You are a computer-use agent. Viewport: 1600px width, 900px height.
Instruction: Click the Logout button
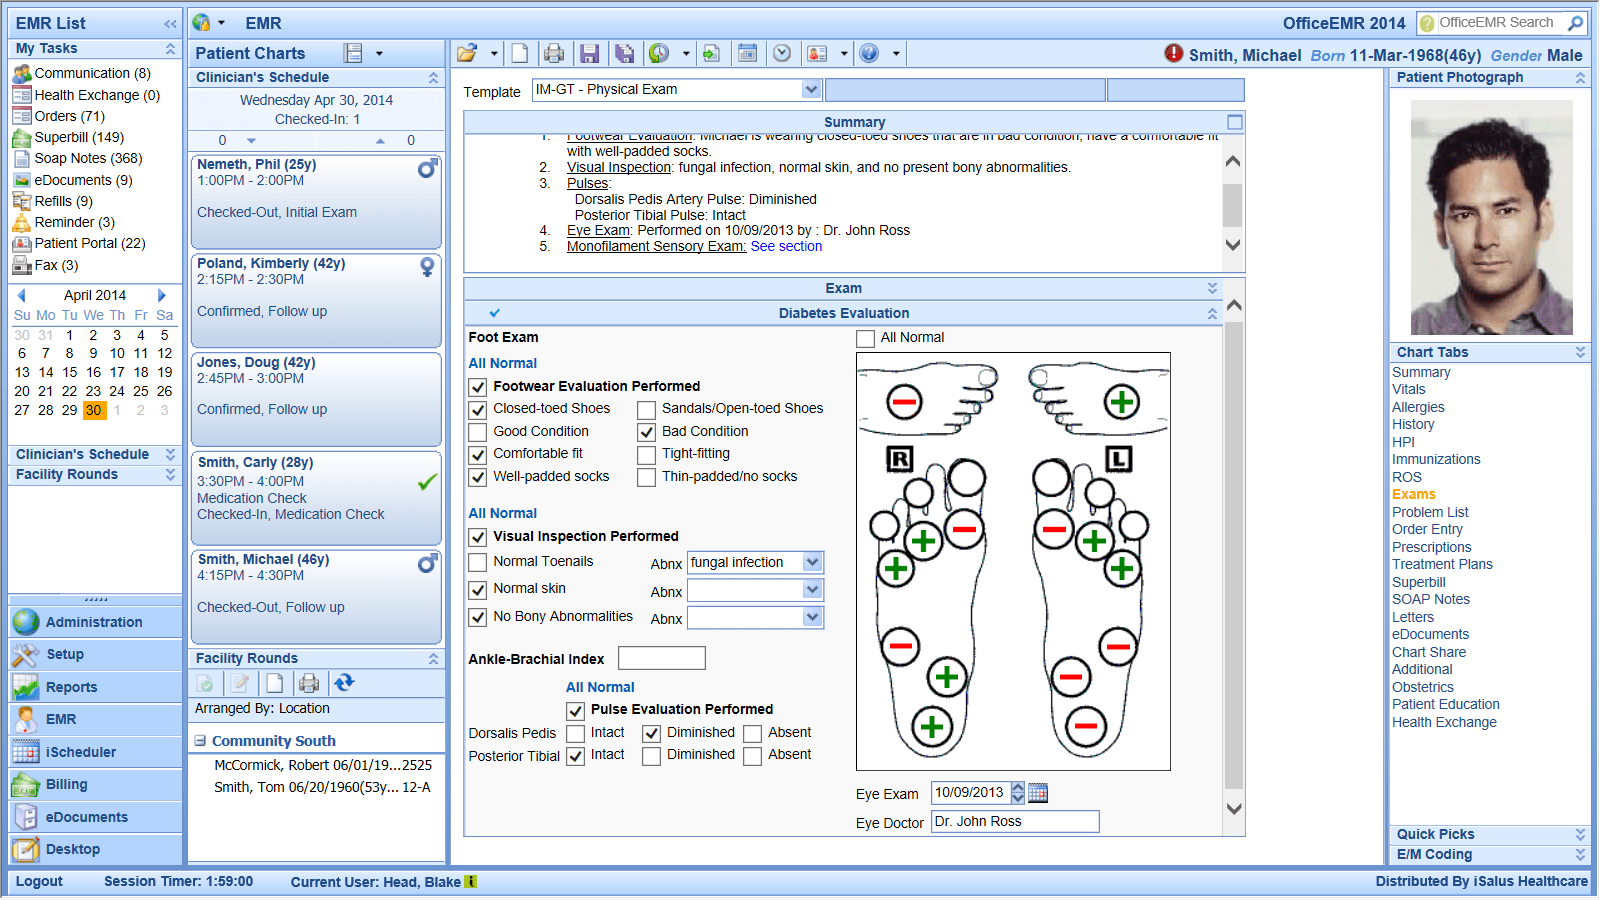[x=39, y=881]
